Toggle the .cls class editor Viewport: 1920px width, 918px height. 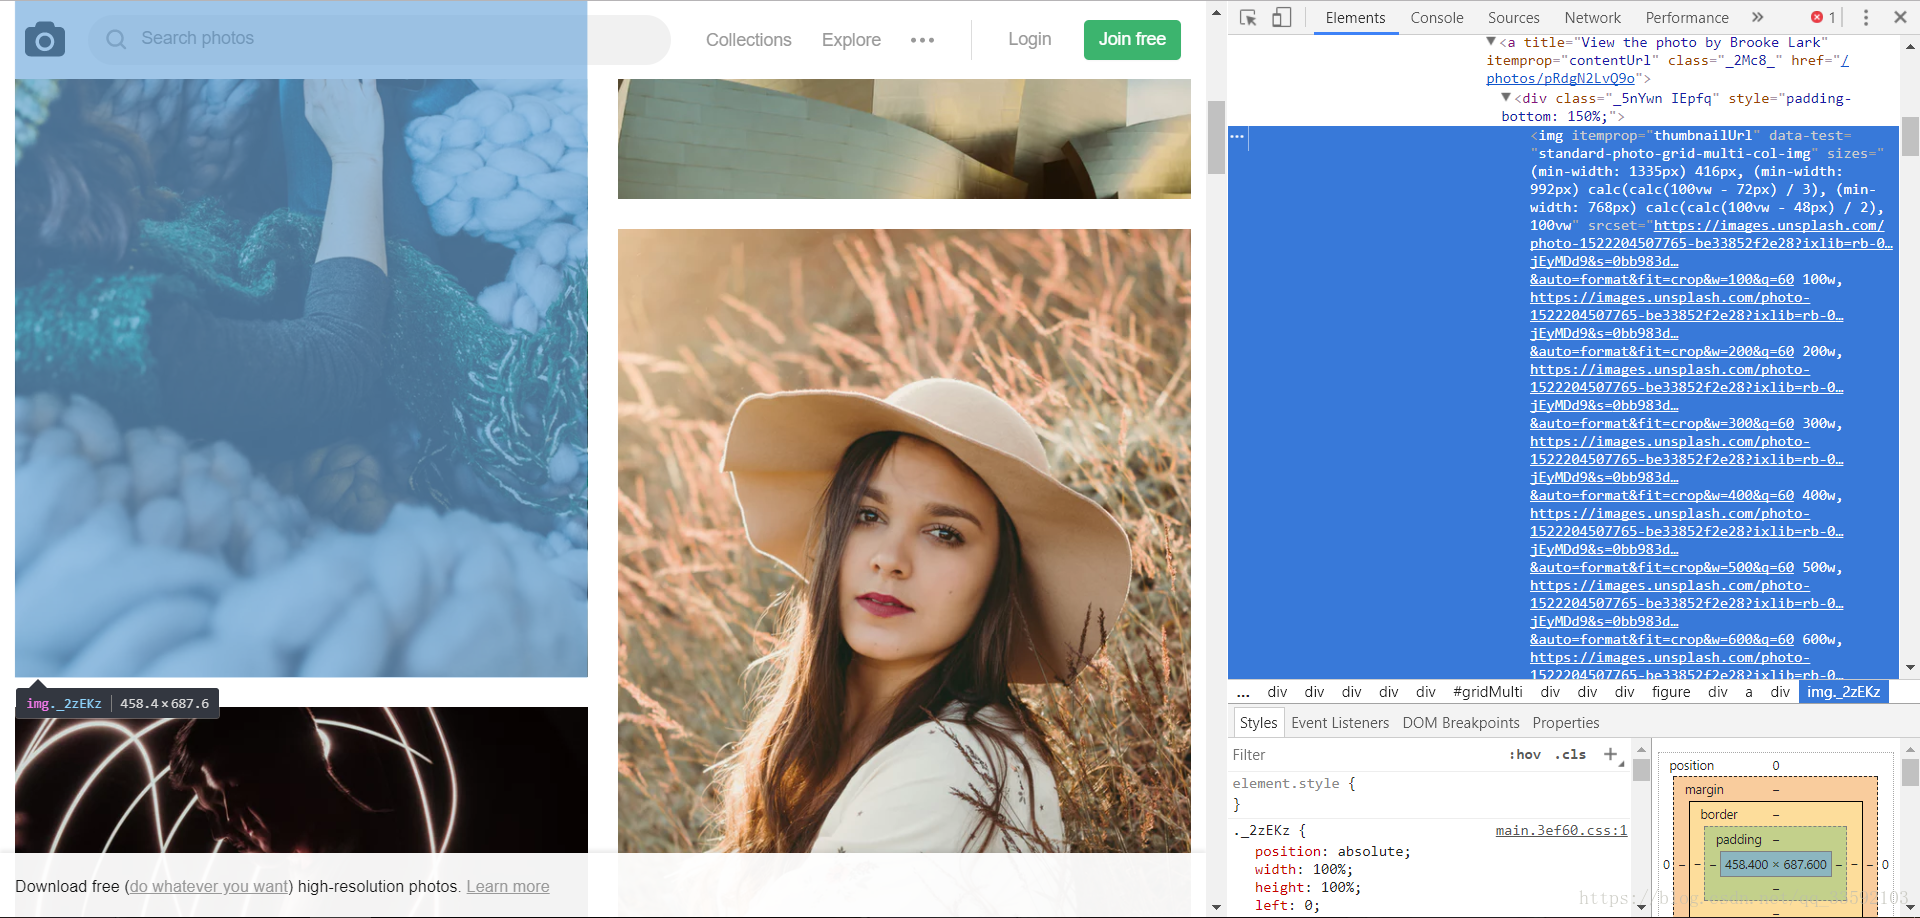[1570, 755]
